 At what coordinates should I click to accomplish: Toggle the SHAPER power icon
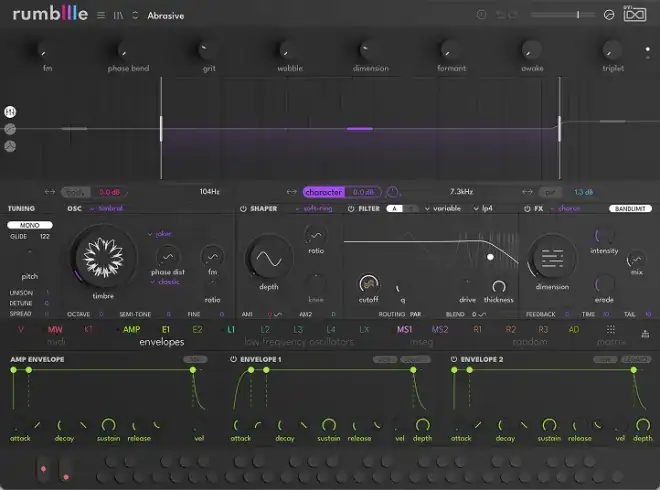point(243,208)
